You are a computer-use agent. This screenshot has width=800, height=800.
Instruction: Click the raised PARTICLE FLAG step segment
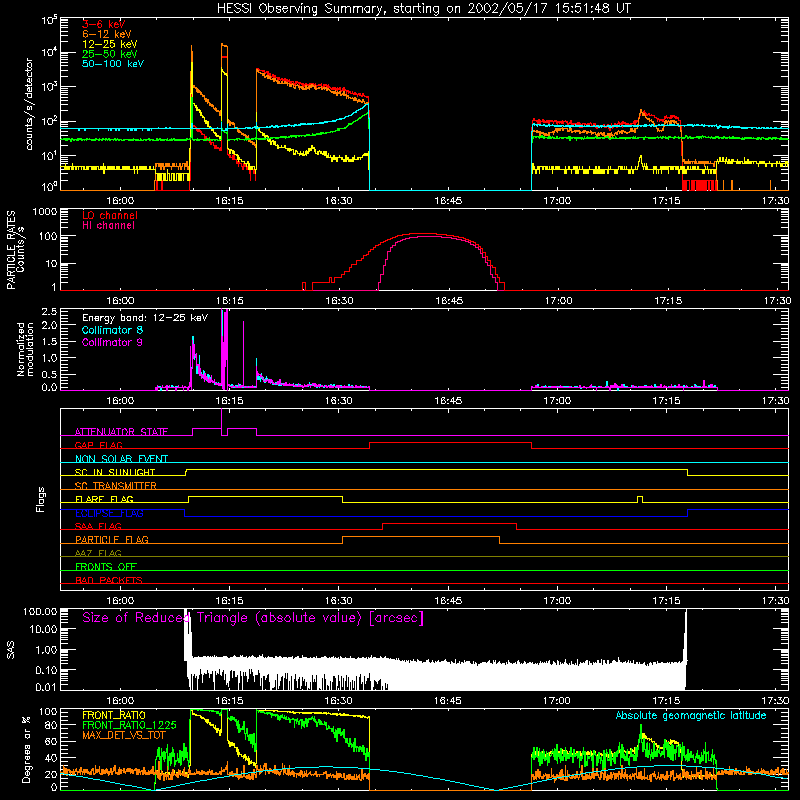[x=421, y=537]
